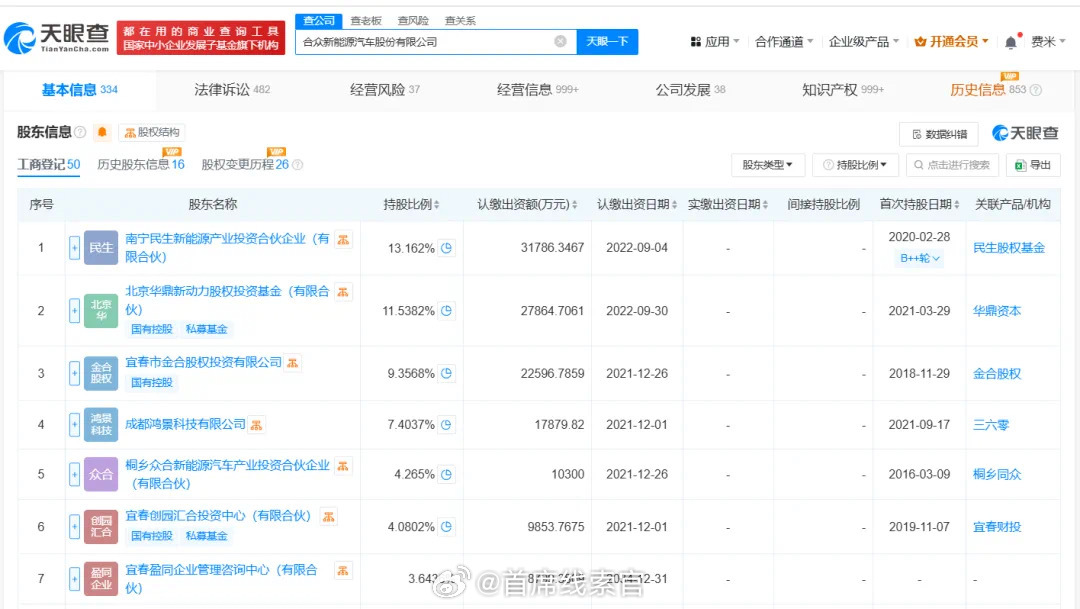Select the 查老板 search tab
The width and height of the screenshot is (1080, 609).
(x=366, y=21)
